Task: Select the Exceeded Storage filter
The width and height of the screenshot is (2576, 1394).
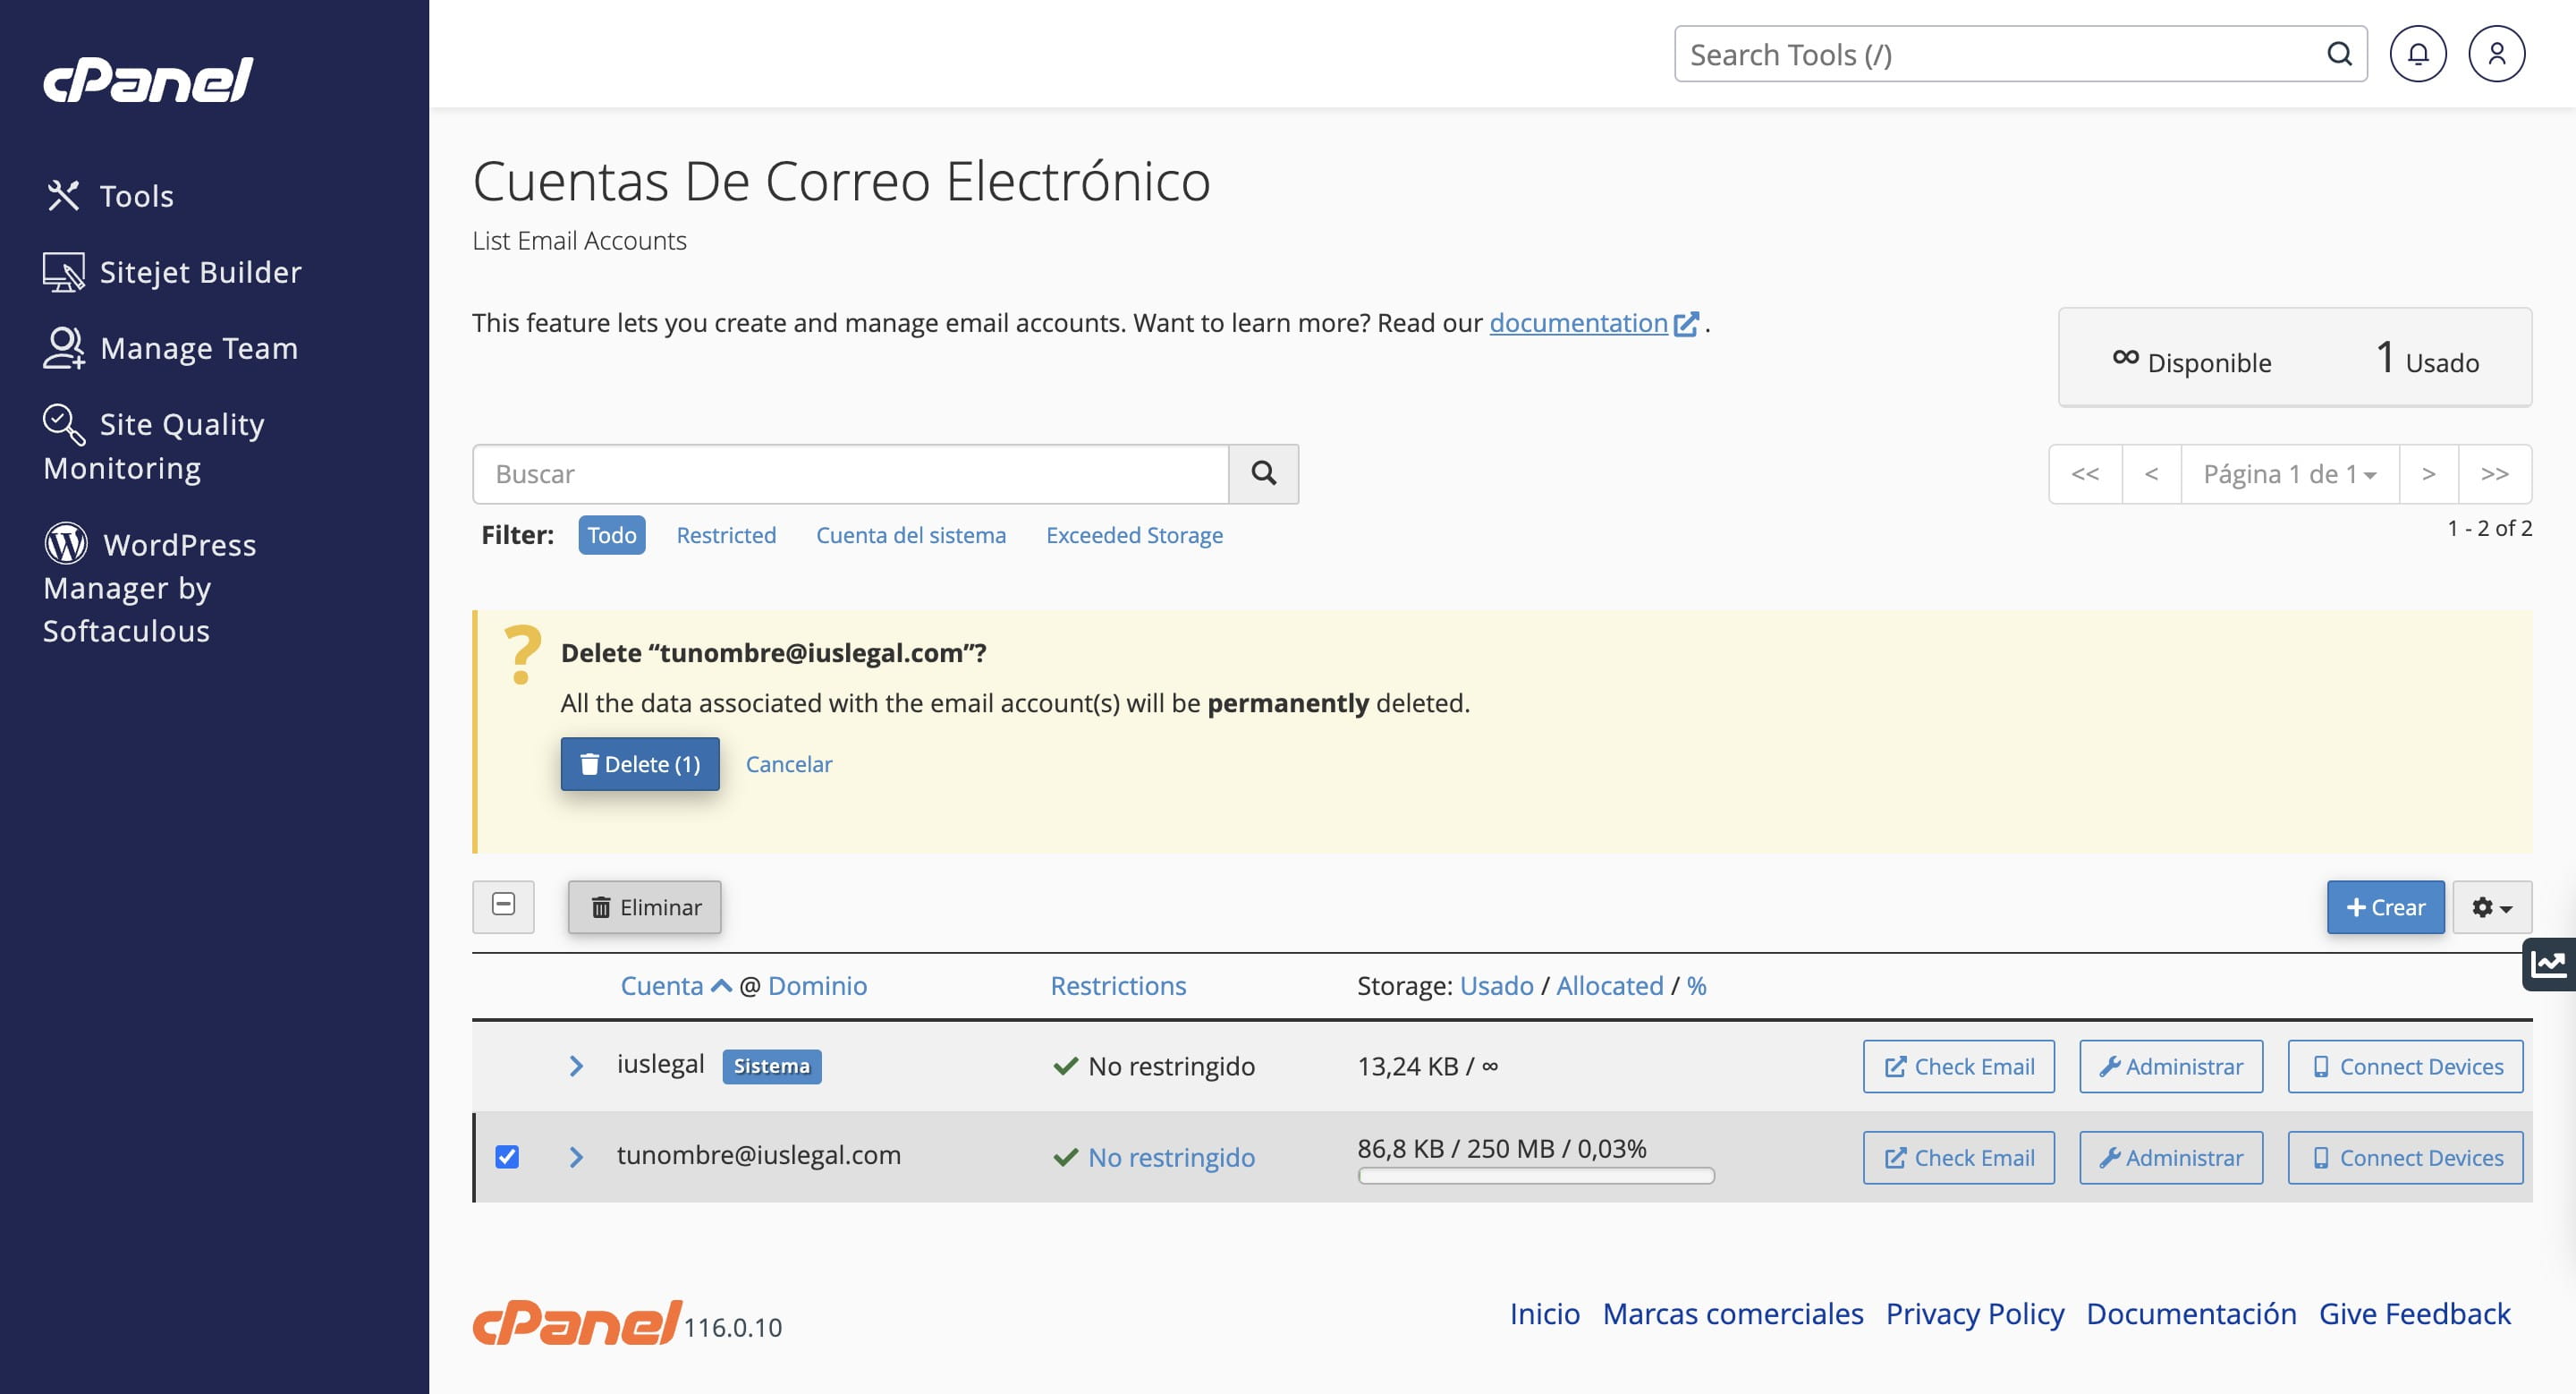Action: pyautogui.click(x=1134, y=535)
